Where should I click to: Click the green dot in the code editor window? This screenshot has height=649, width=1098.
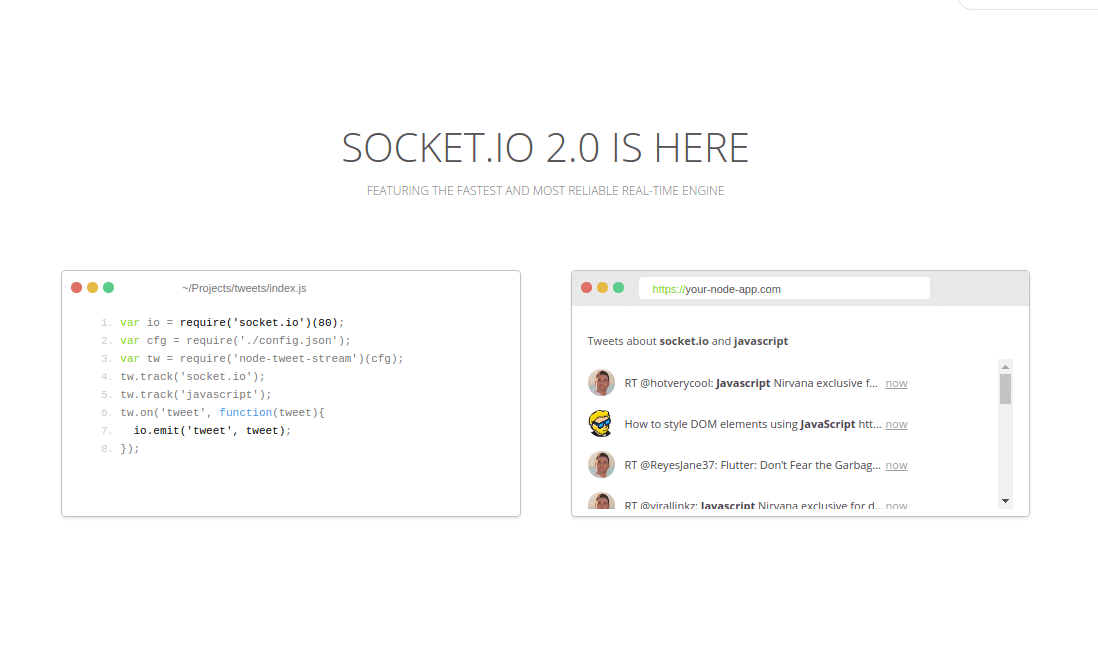(x=109, y=288)
